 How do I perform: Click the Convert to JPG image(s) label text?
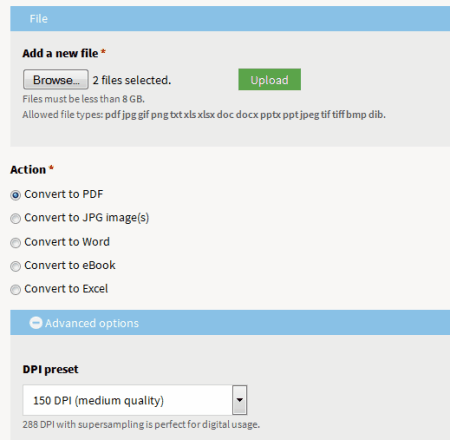click(87, 218)
